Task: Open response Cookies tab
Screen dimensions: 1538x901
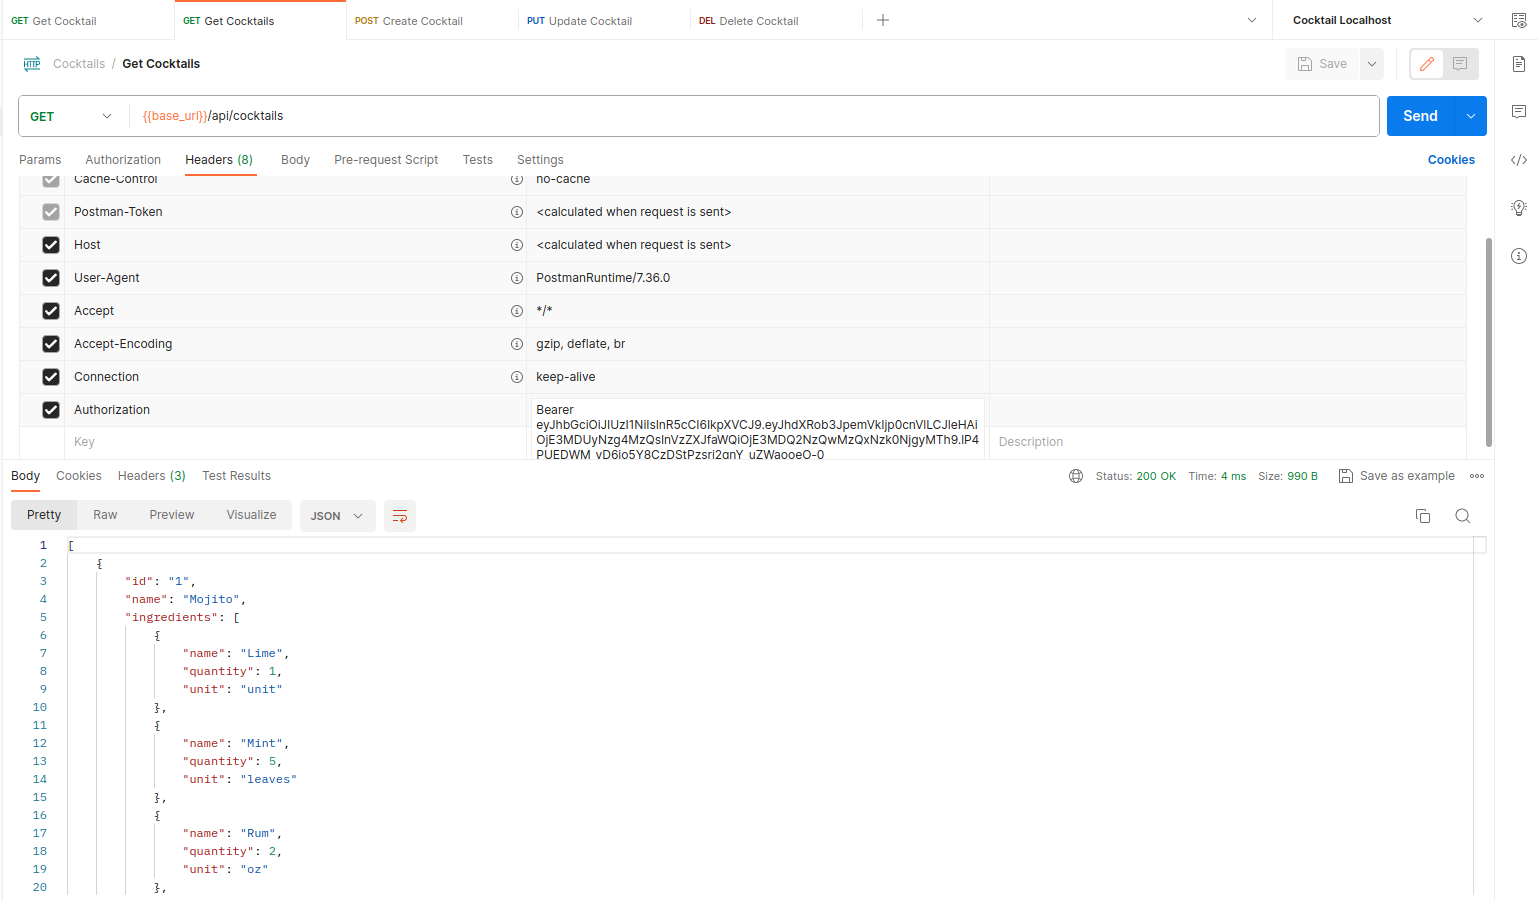Action: point(79,476)
